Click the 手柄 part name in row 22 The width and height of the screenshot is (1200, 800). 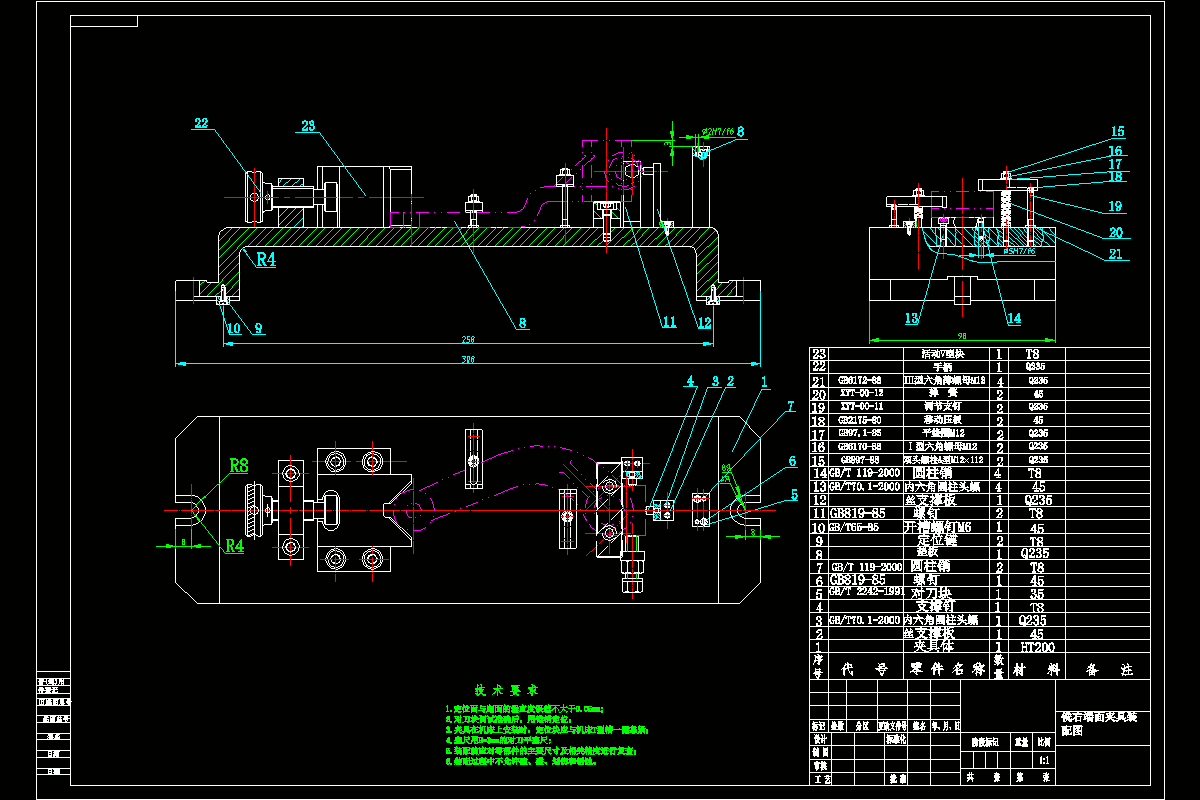(x=943, y=367)
